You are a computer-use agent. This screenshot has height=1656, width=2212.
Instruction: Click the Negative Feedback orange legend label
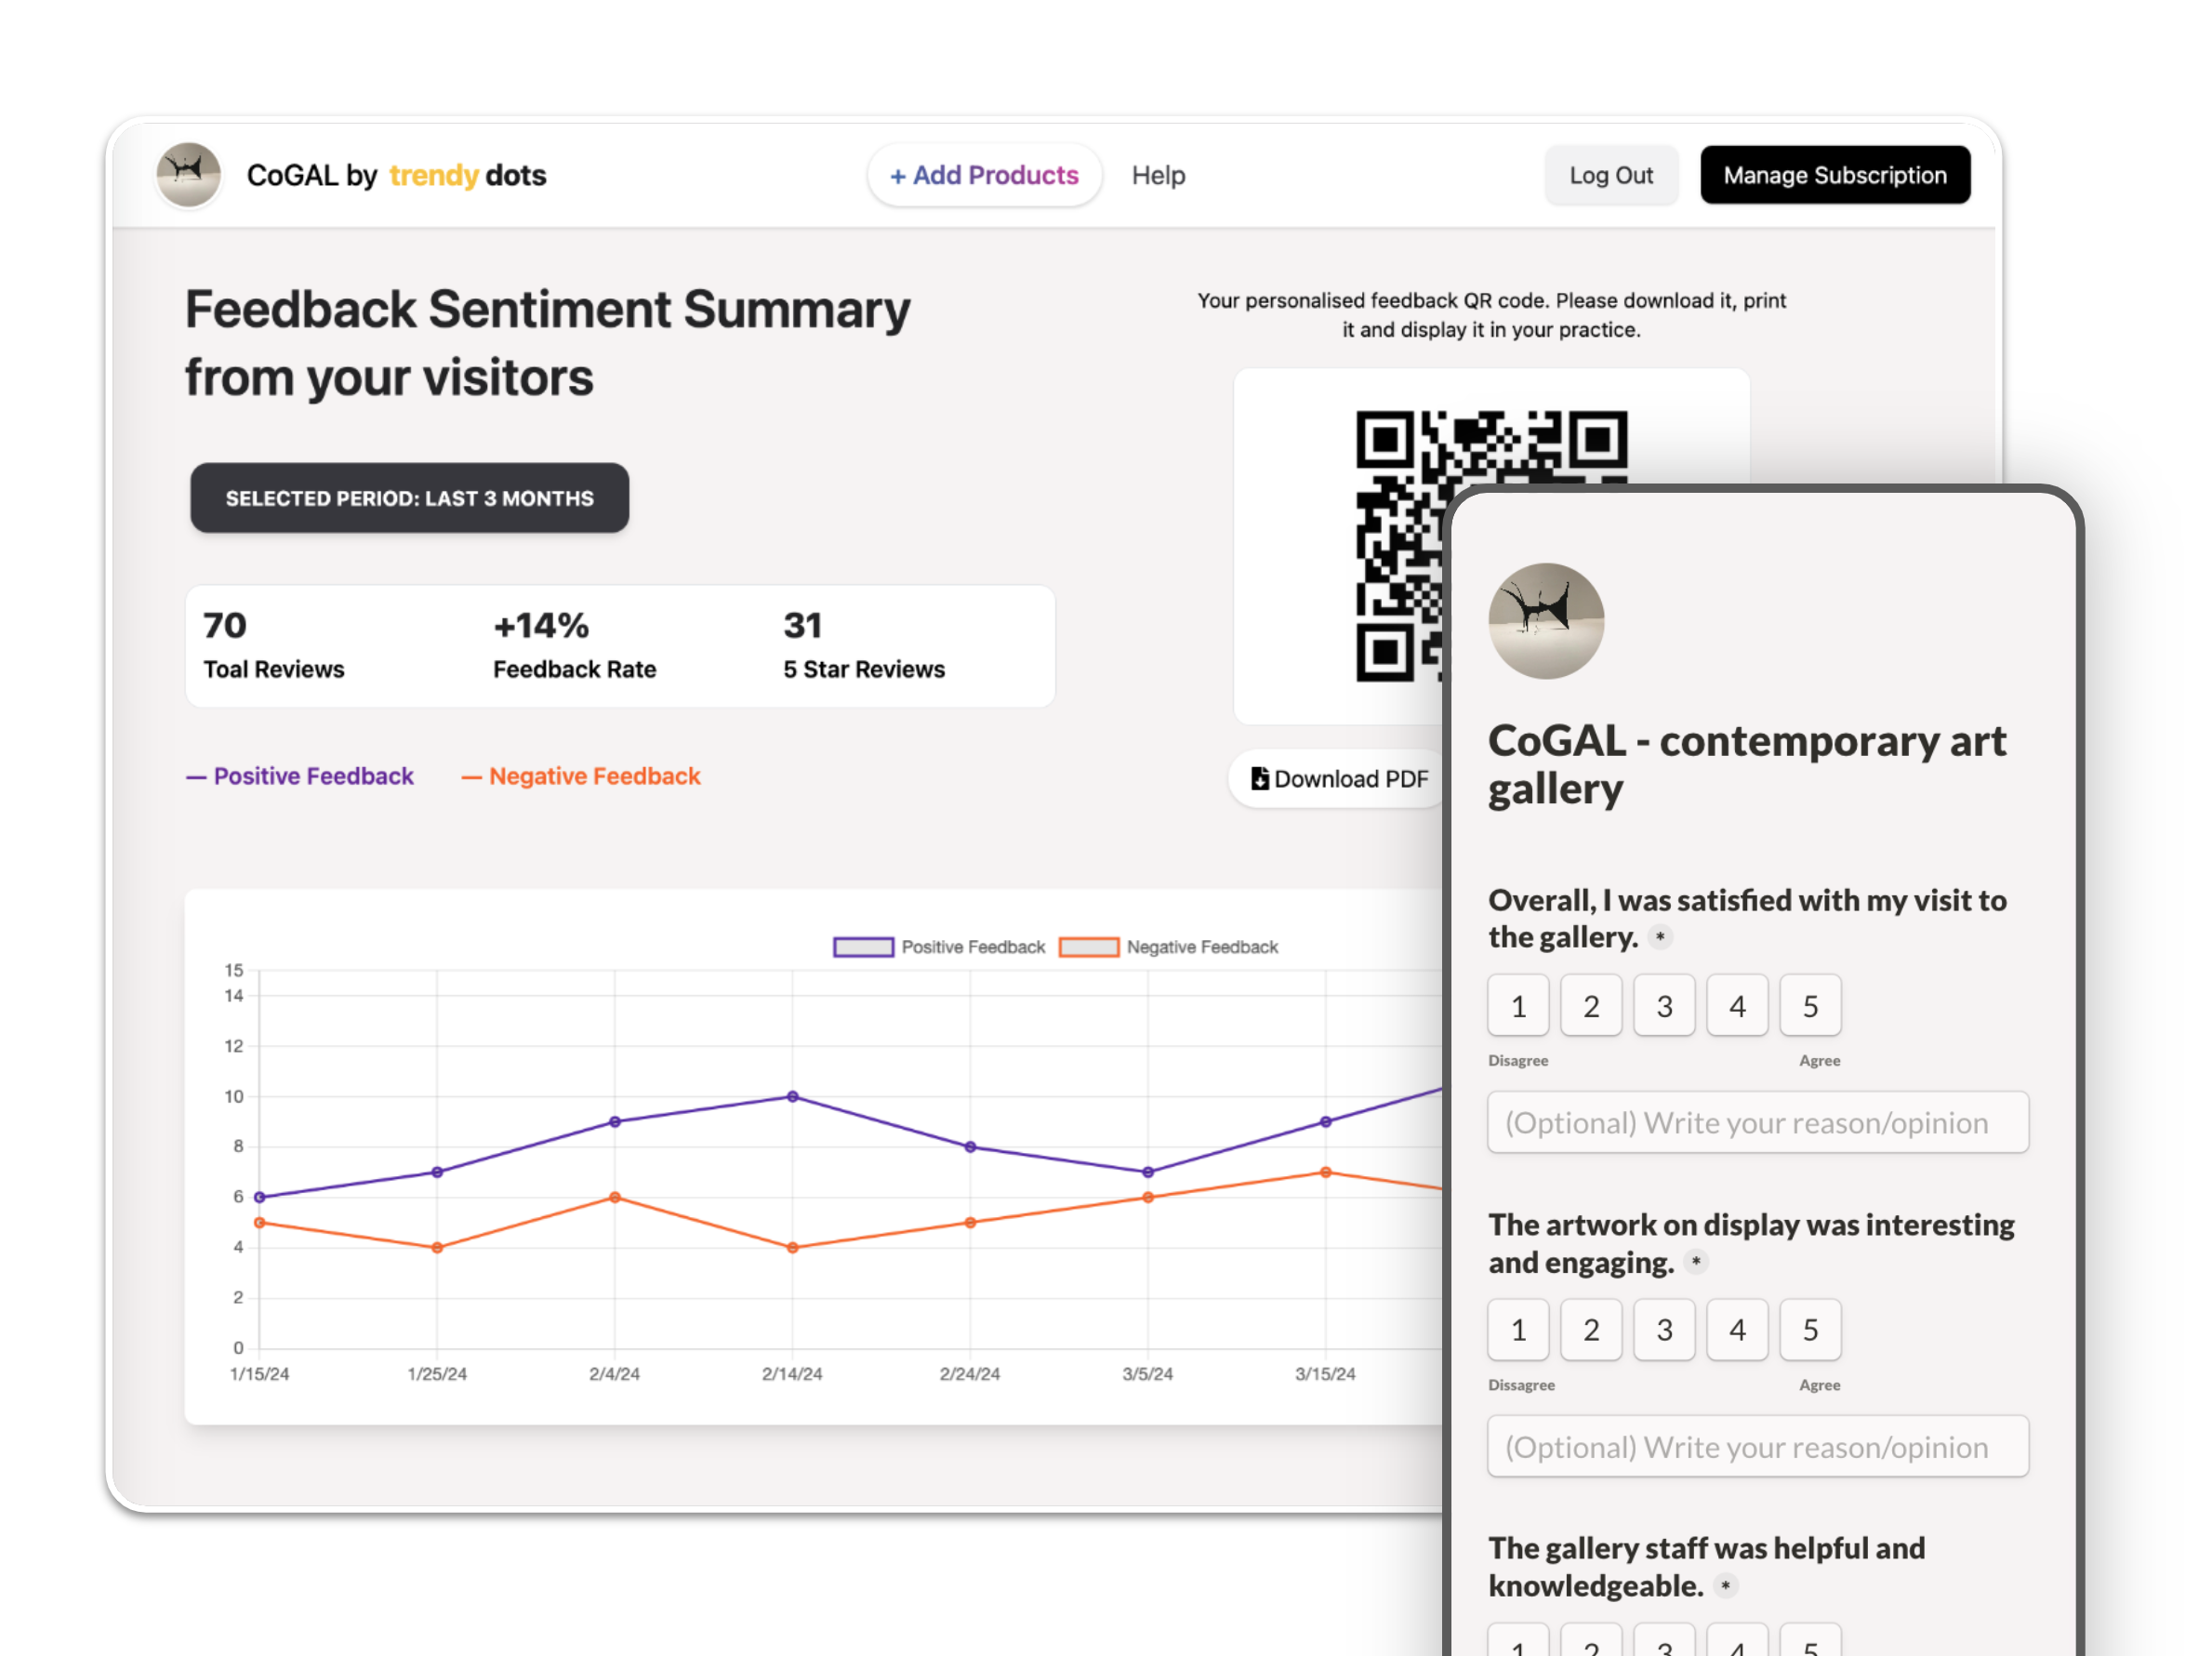coord(594,776)
